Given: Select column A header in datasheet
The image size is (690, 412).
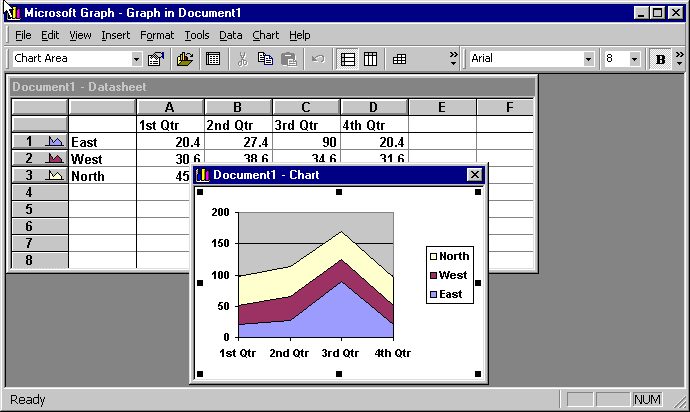Looking at the screenshot, I should [x=170, y=107].
